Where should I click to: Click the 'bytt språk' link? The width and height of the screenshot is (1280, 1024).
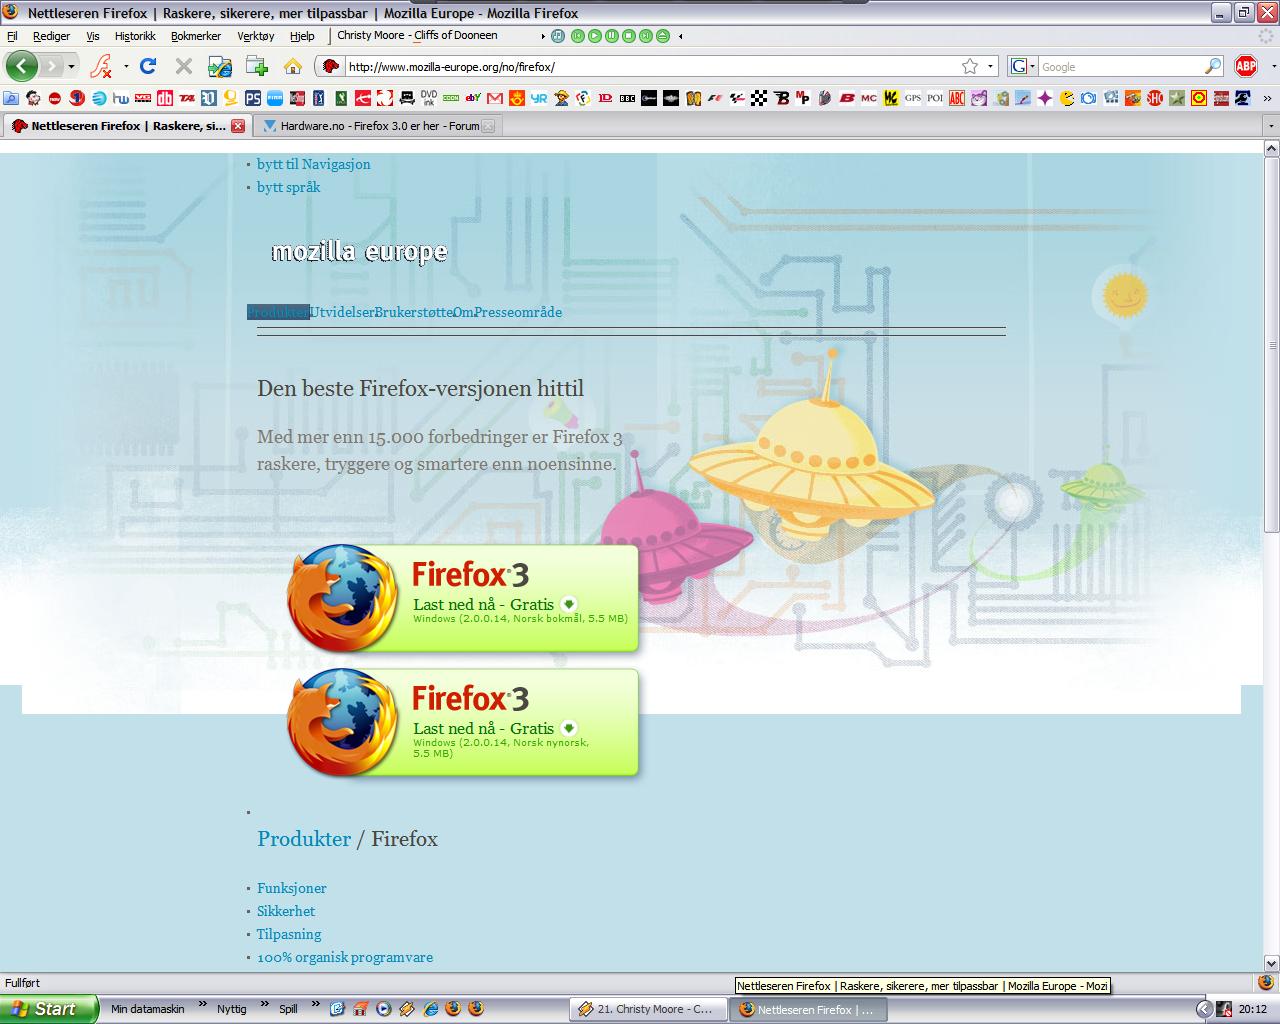pos(289,187)
